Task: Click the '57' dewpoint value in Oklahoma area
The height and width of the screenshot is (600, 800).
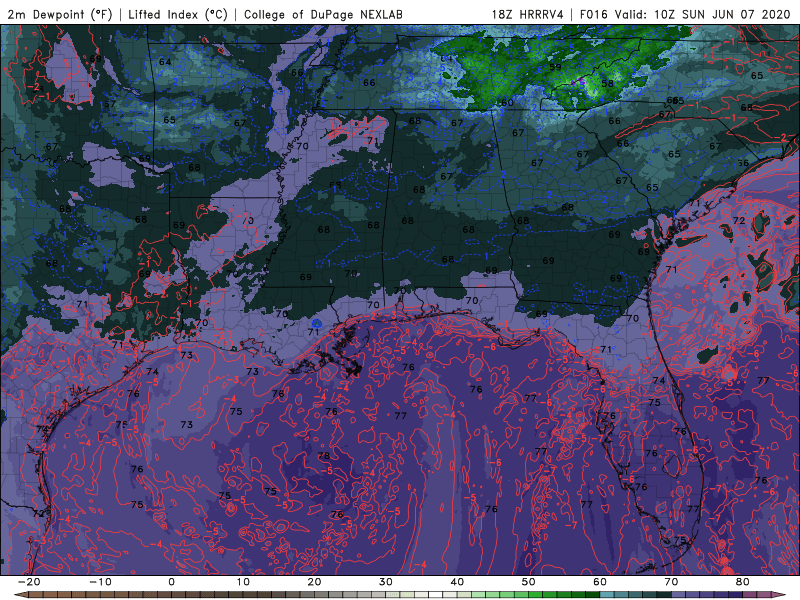Action: [109, 104]
